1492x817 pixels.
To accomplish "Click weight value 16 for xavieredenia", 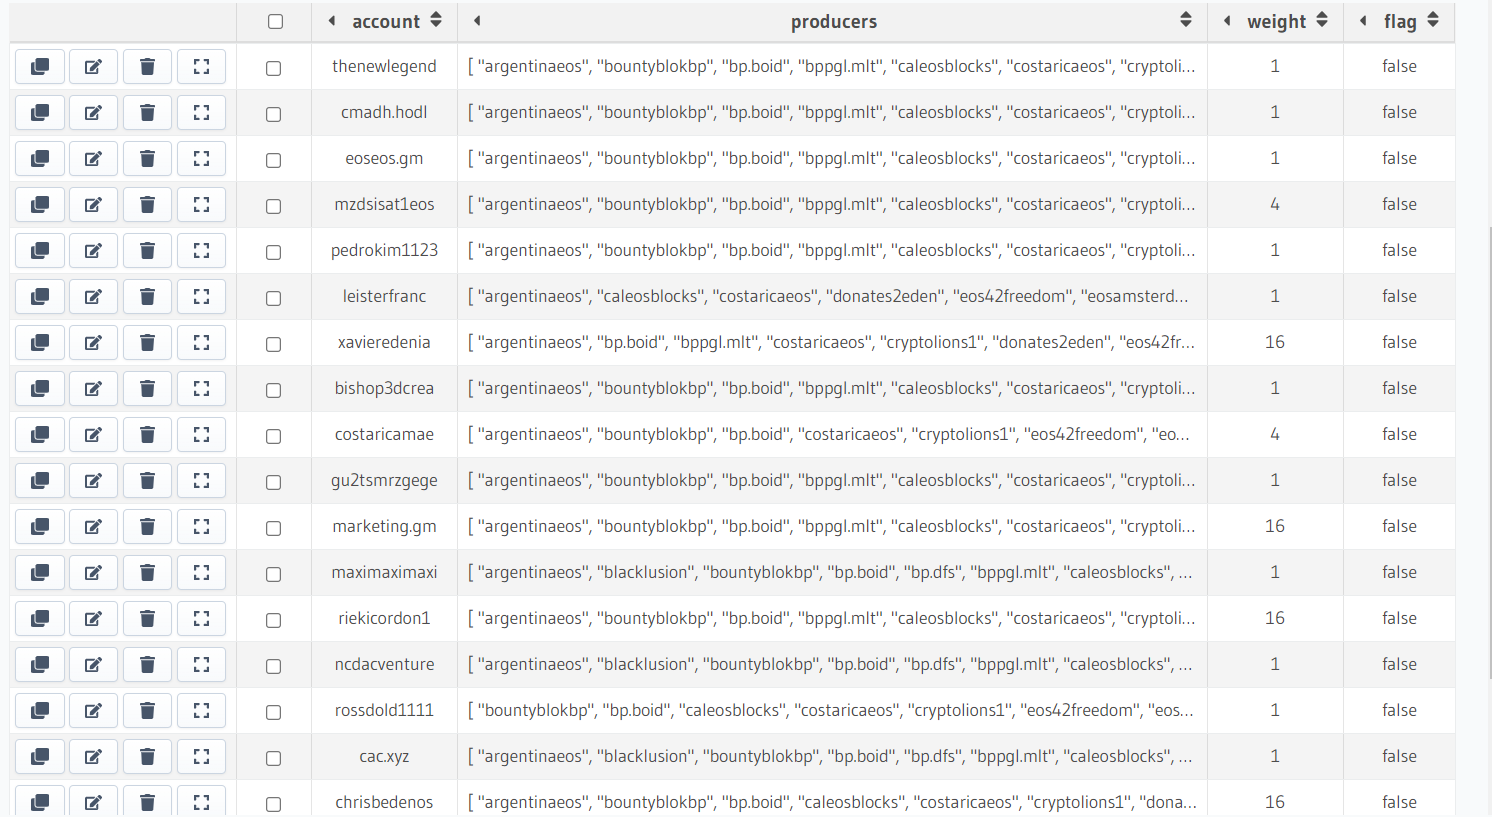I will [x=1275, y=343].
